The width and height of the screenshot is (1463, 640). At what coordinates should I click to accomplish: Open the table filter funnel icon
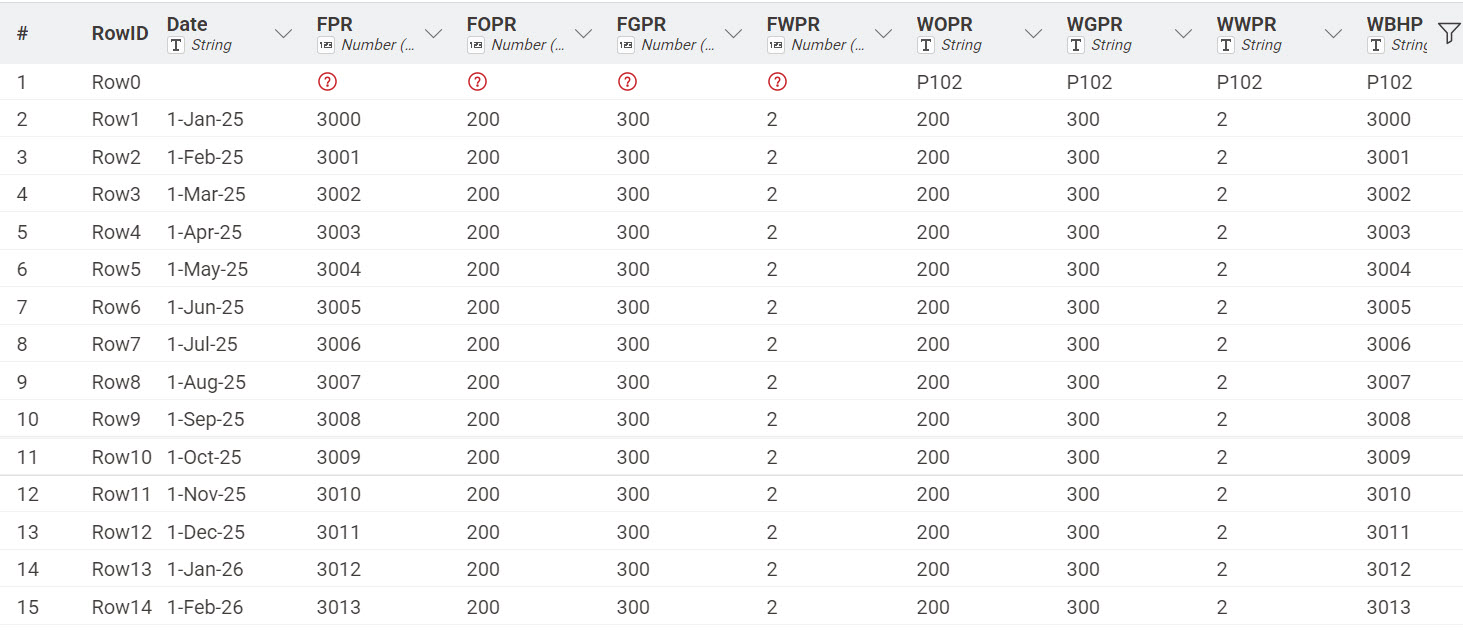click(x=1447, y=34)
